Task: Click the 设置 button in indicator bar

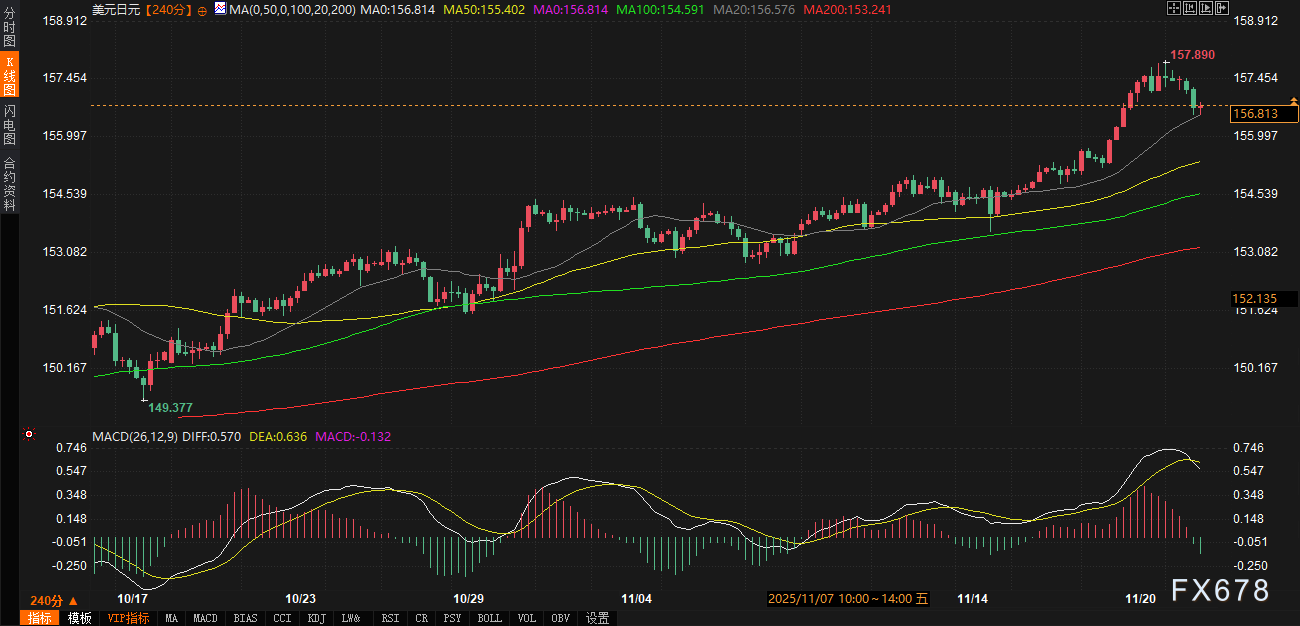Action: [597, 618]
